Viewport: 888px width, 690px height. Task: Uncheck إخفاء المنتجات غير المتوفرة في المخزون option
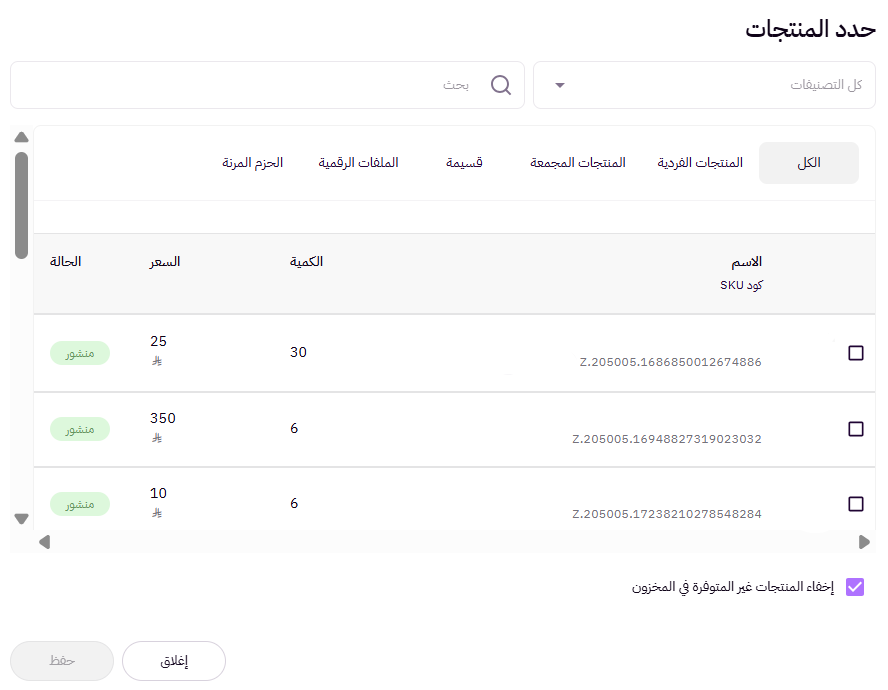(x=854, y=587)
